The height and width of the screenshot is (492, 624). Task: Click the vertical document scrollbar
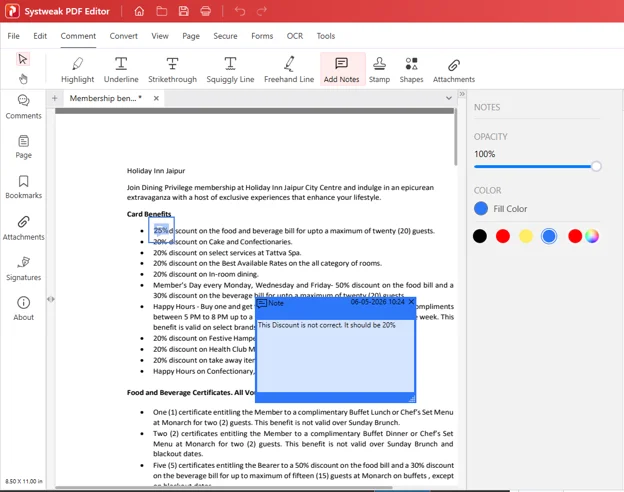point(455,137)
